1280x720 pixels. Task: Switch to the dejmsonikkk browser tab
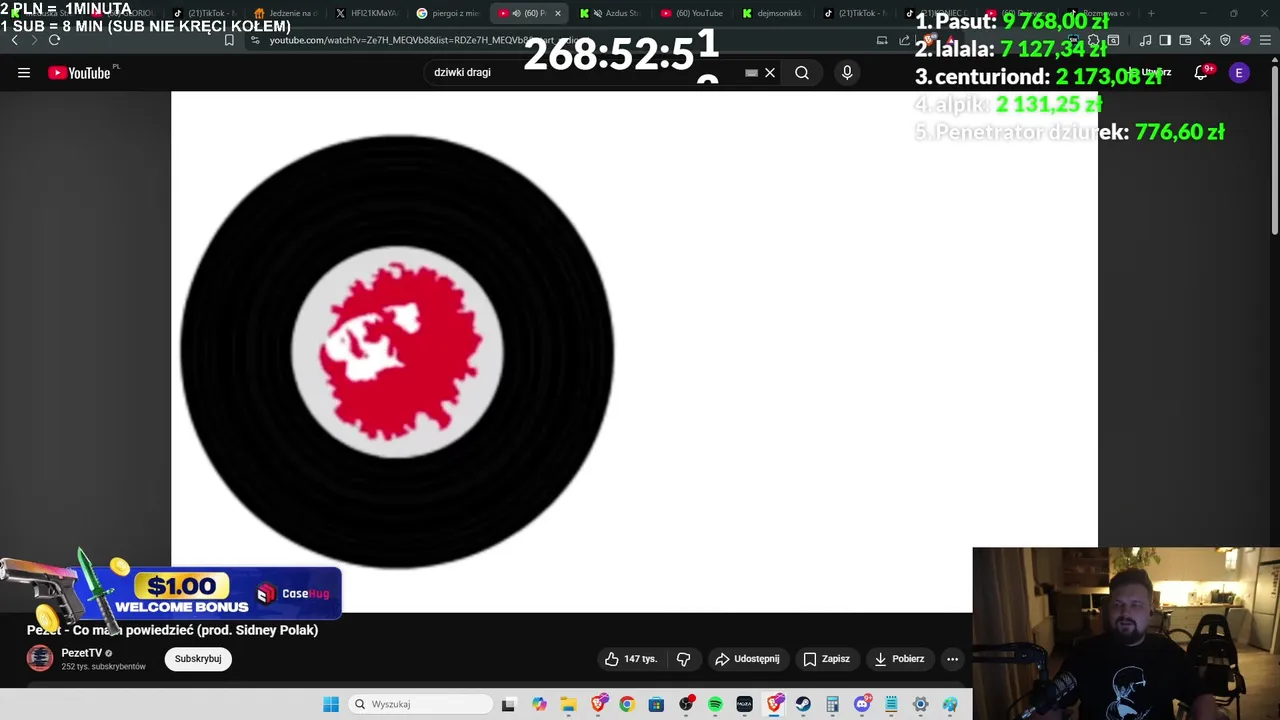coord(773,13)
